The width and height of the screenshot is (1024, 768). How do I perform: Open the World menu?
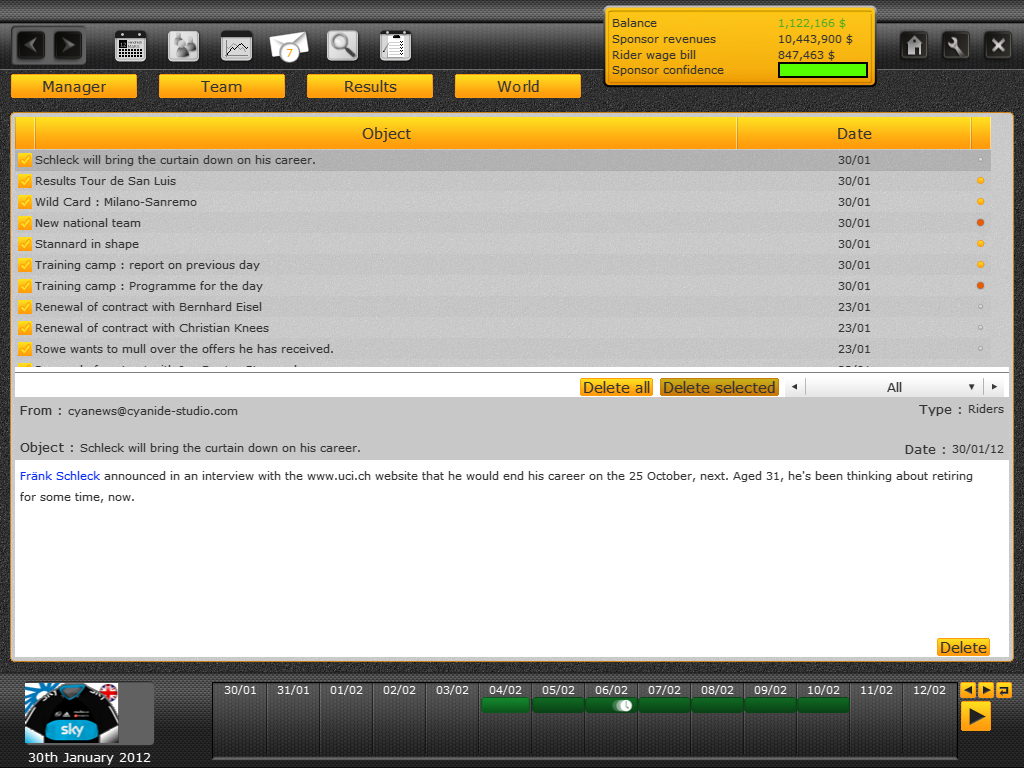[x=518, y=87]
